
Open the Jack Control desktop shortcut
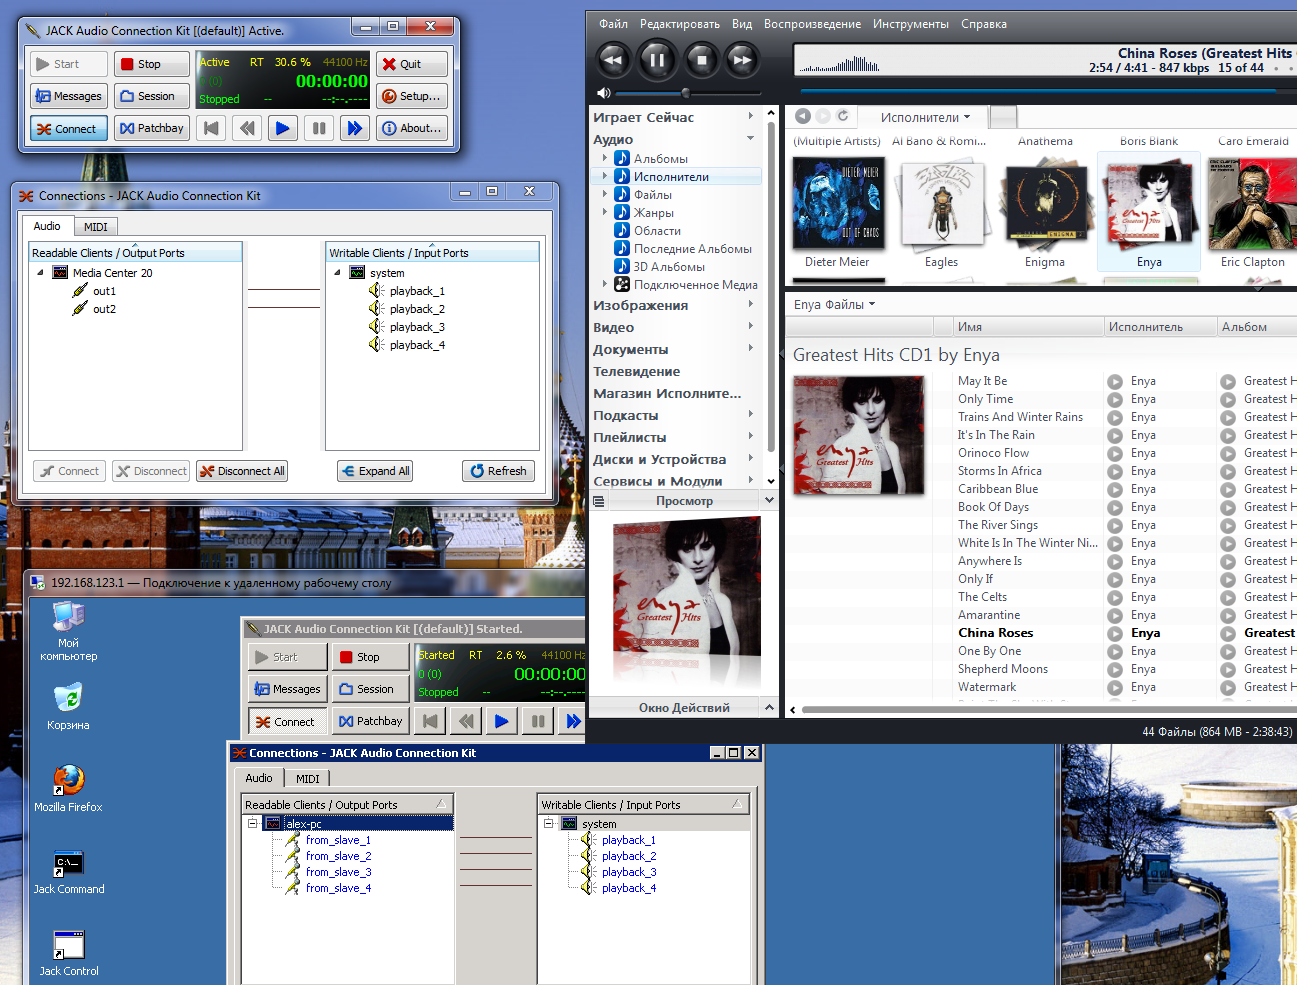[x=68, y=945]
